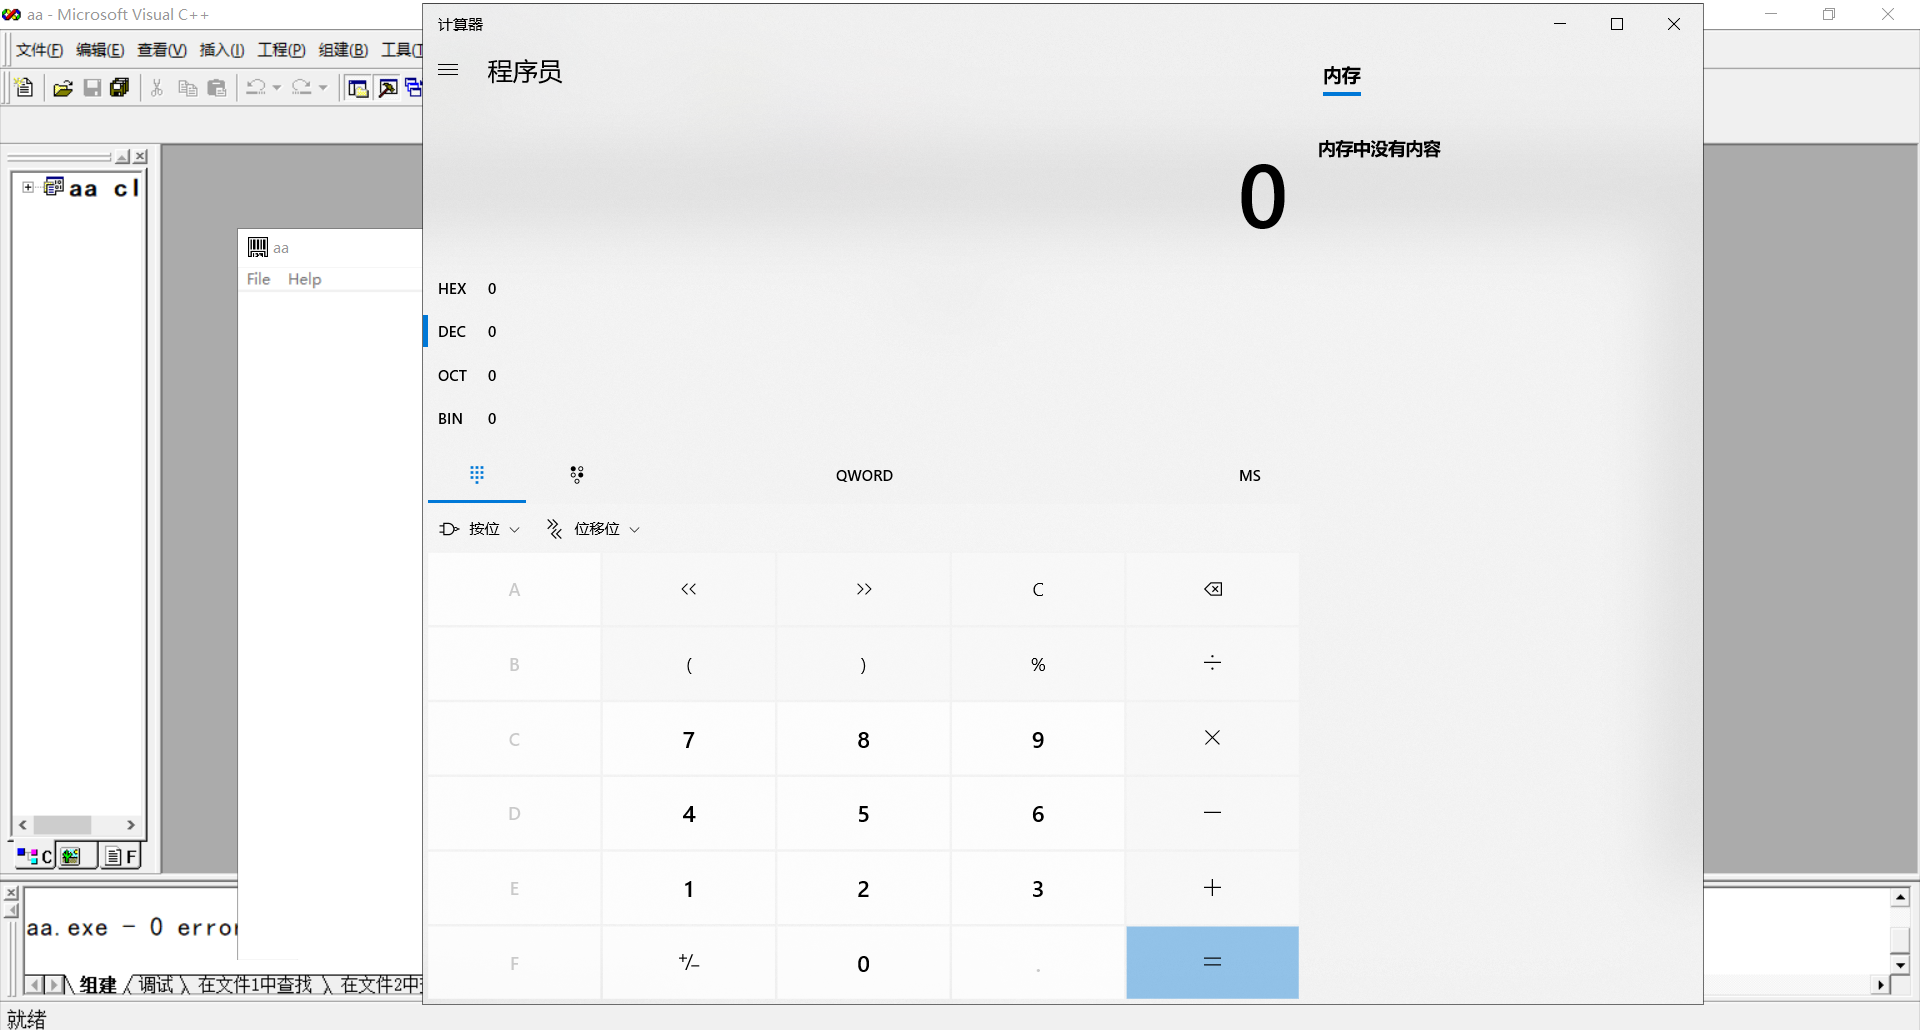The width and height of the screenshot is (1920, 1030).
Task: Save the current file using the Save icon
Action: point(92,88)
